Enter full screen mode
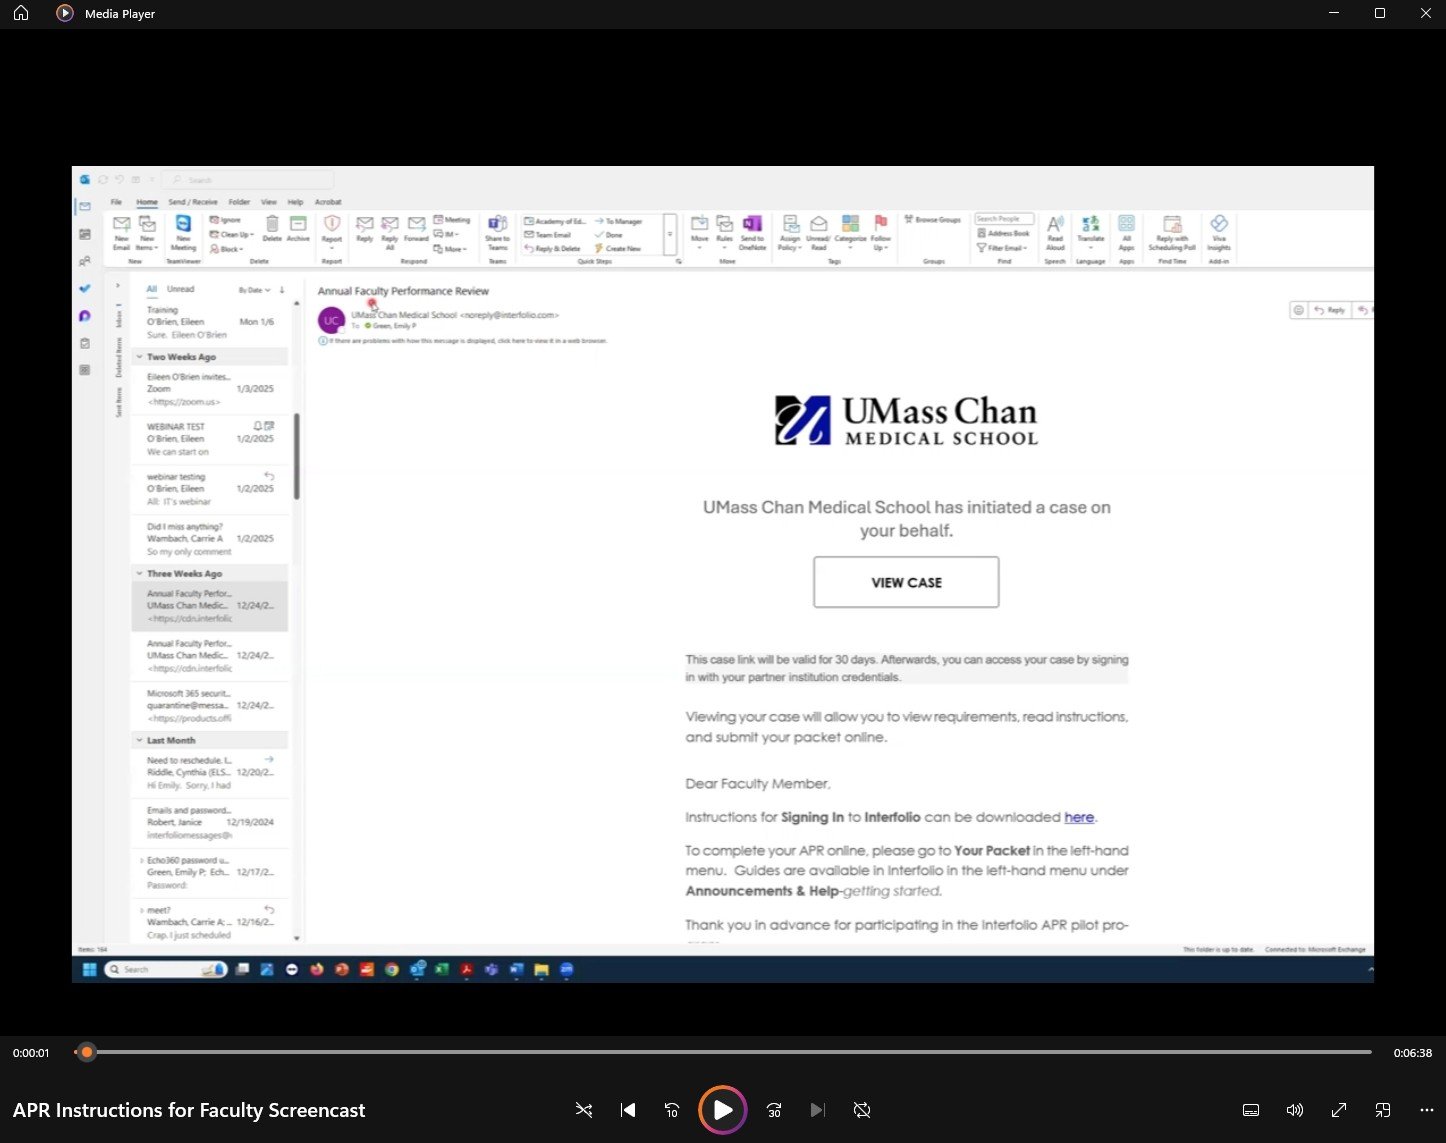This screenshot has height=1143, width=1446. pyautogui.click(x=1339, y=1110)
